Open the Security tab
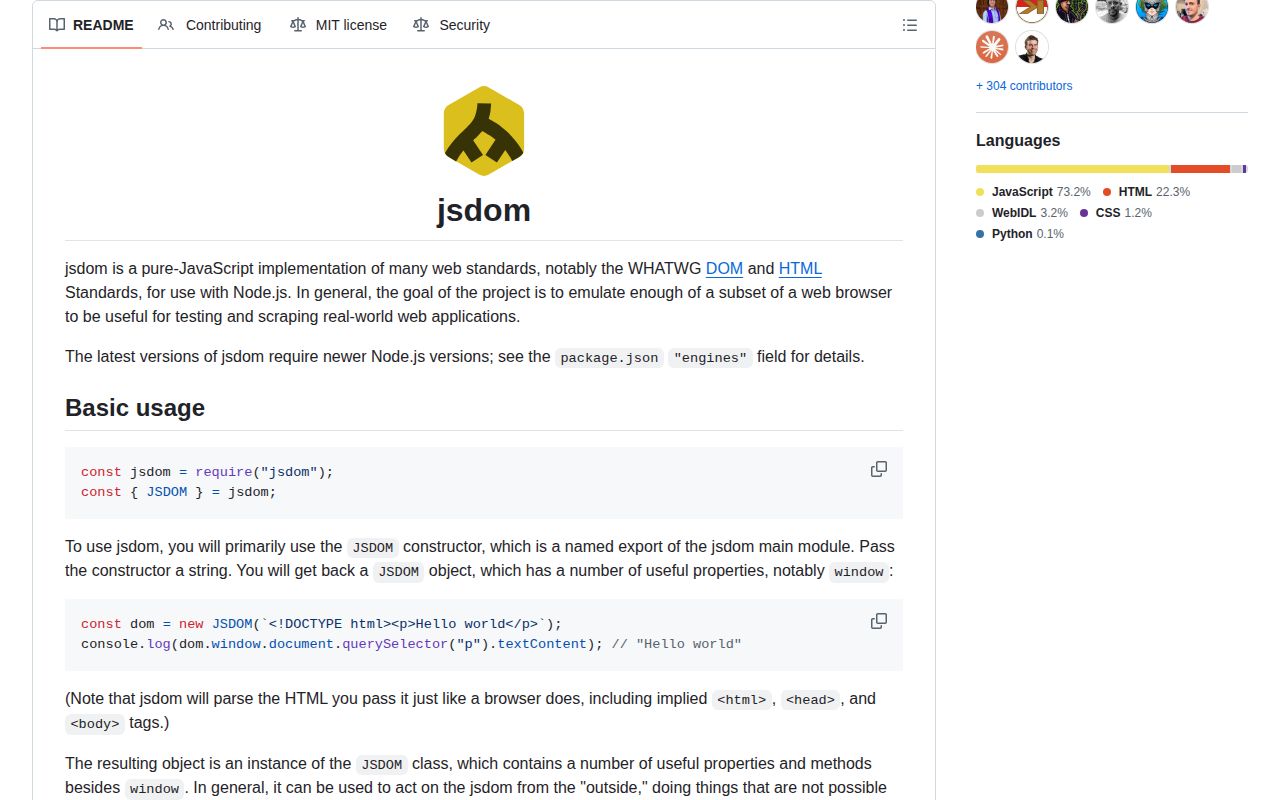Image resolution: width=1280 pixels, height=800 pixels. pyautogui.click(x=451, y=25)
